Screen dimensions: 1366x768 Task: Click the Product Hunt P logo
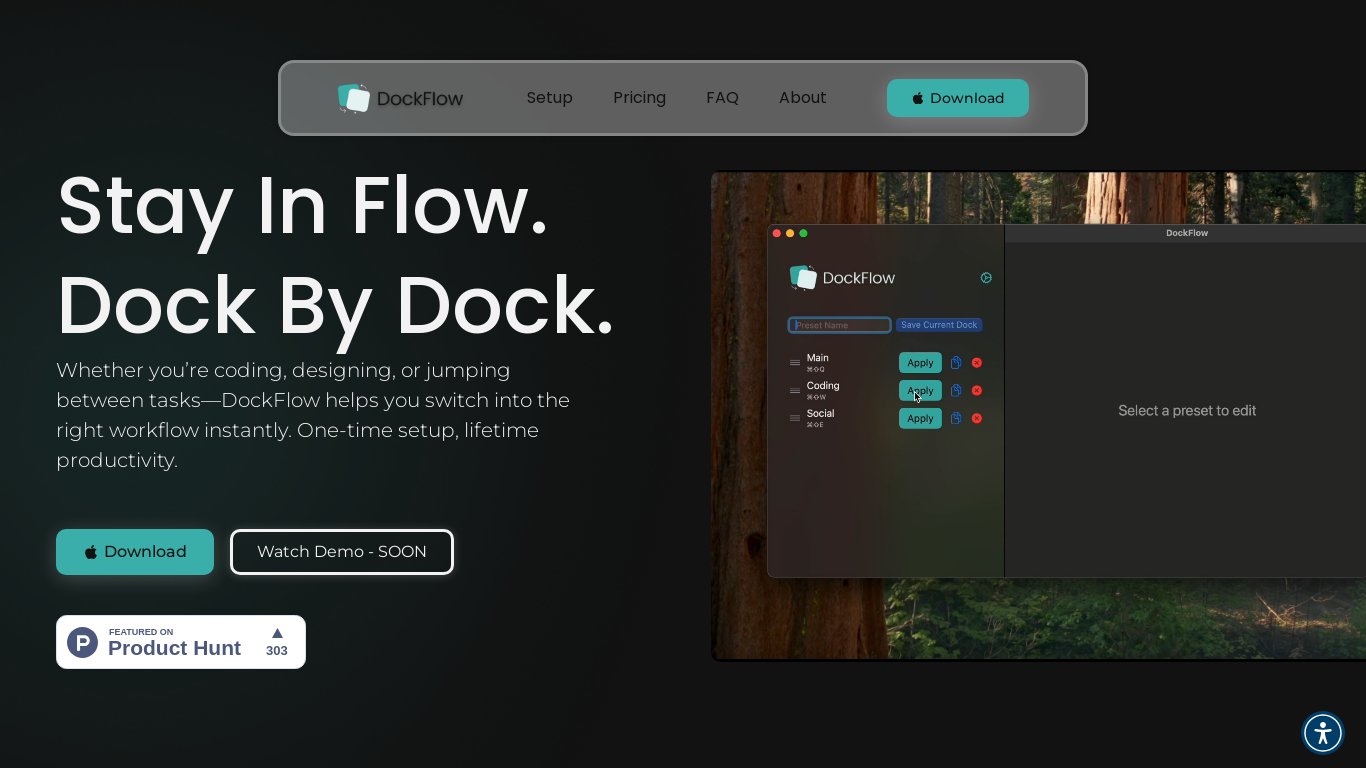82,642
